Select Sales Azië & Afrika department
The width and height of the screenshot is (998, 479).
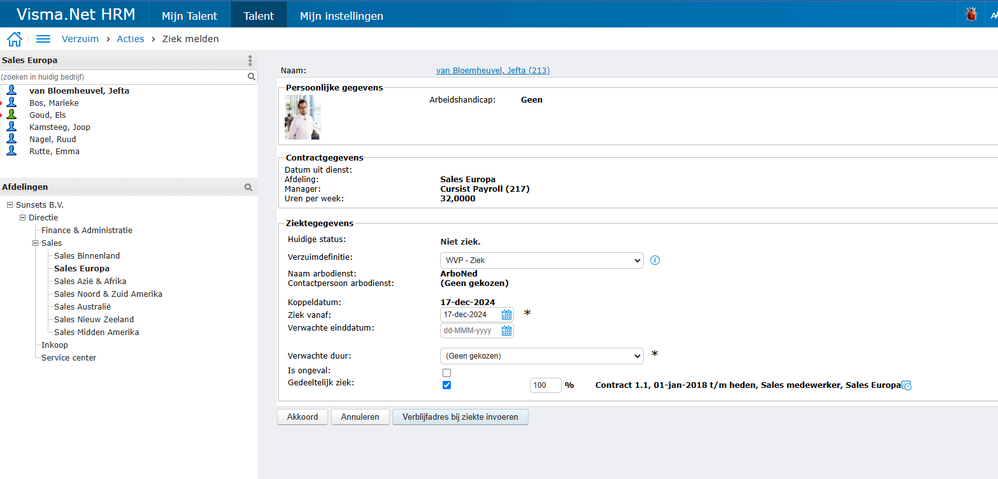coord(90,281)
